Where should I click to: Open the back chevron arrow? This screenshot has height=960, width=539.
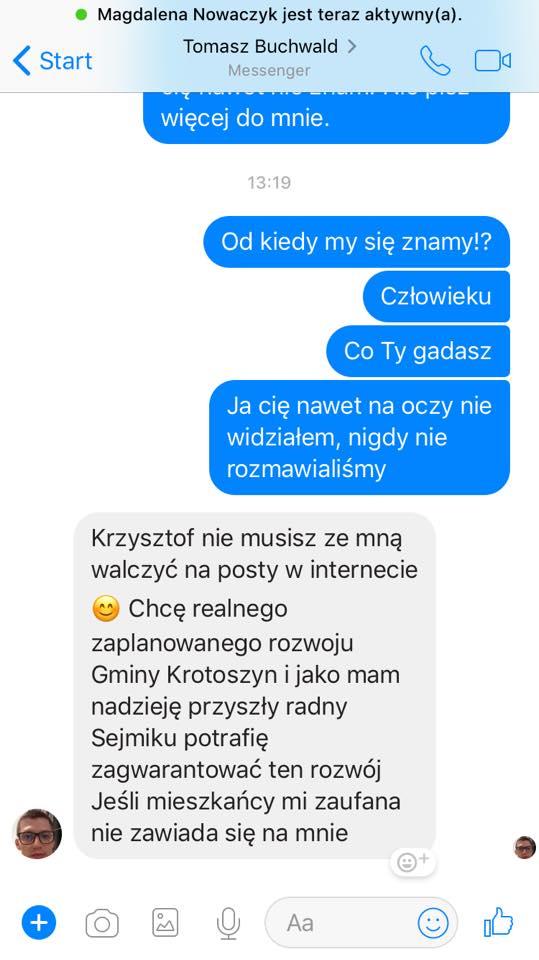[x=21, y=61]
